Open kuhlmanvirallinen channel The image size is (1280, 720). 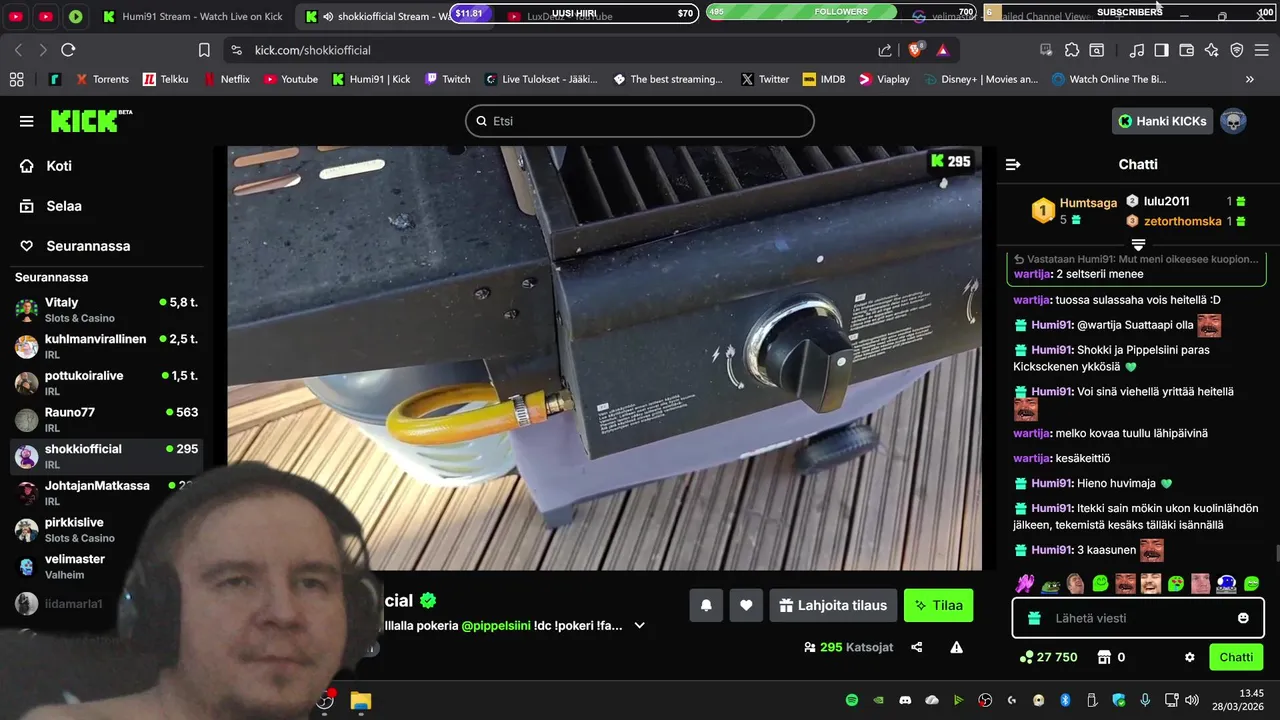107,346
